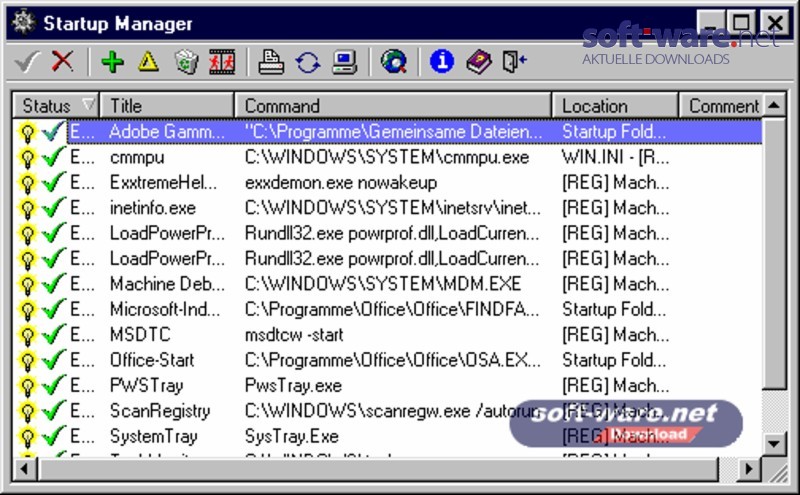Toggle the green checkmark for Office-Start
The height and width of the screenshot is (495, 800).
[x=54, y=360]
